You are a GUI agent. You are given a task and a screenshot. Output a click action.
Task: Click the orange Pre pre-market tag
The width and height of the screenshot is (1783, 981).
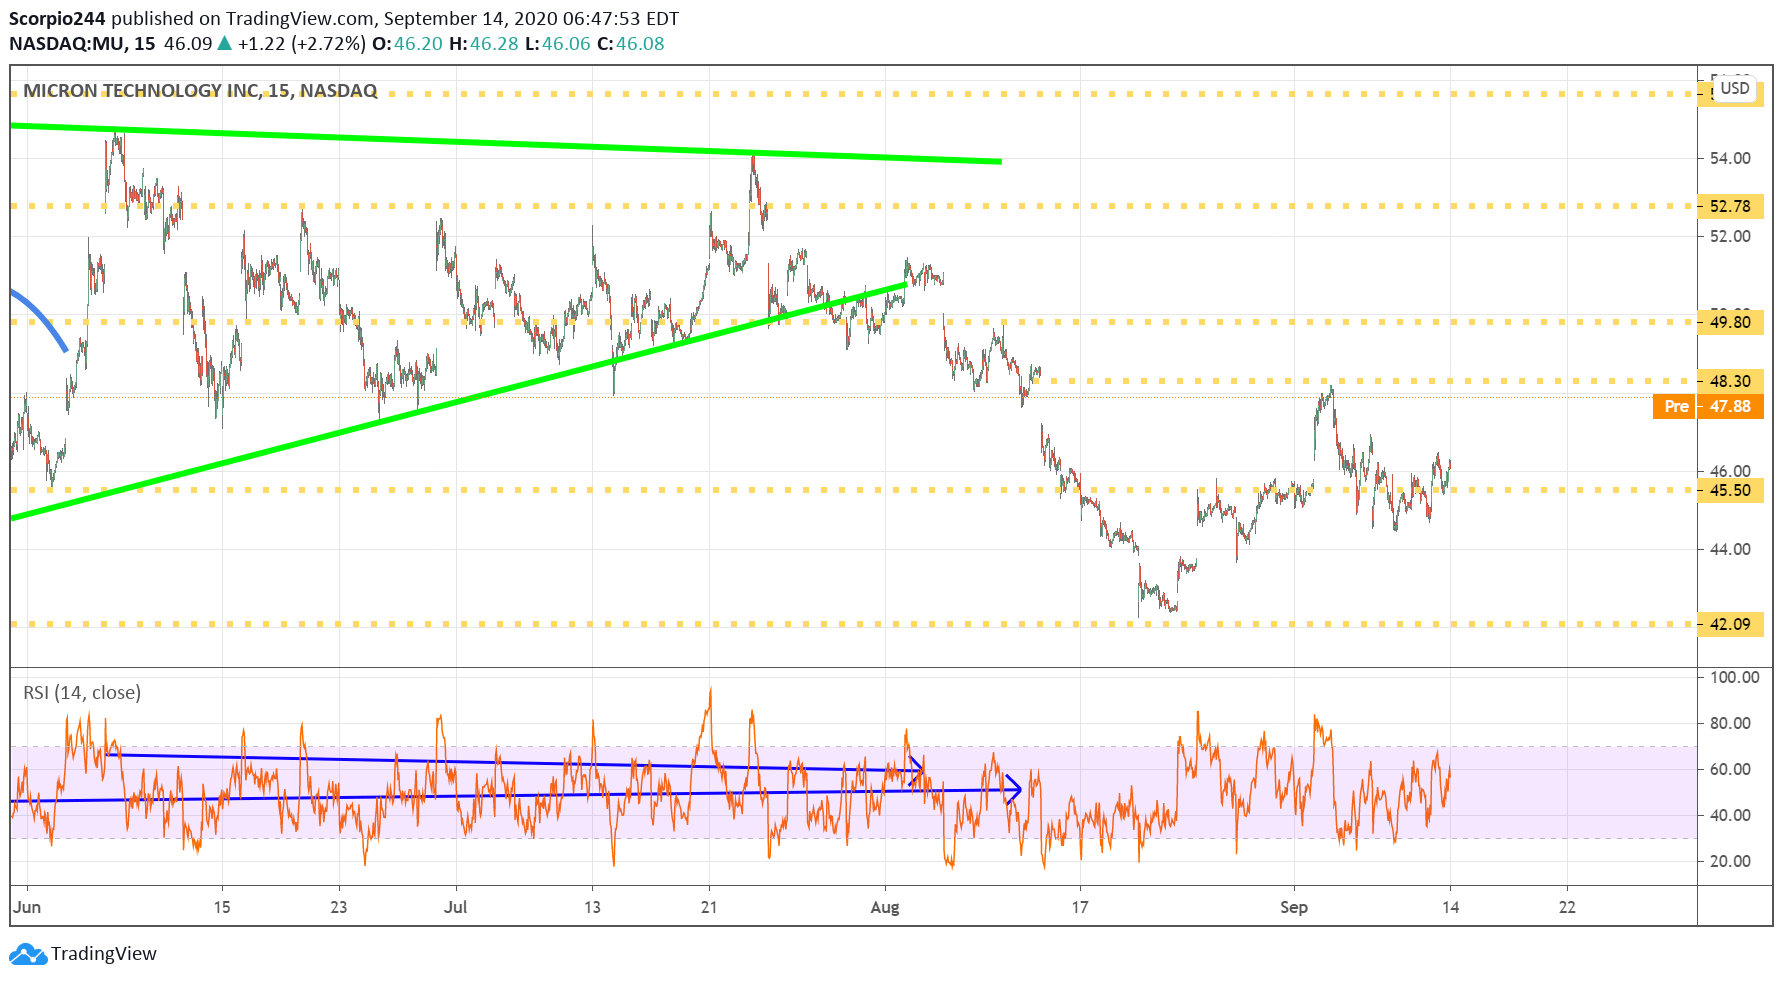pos(1676,406)
